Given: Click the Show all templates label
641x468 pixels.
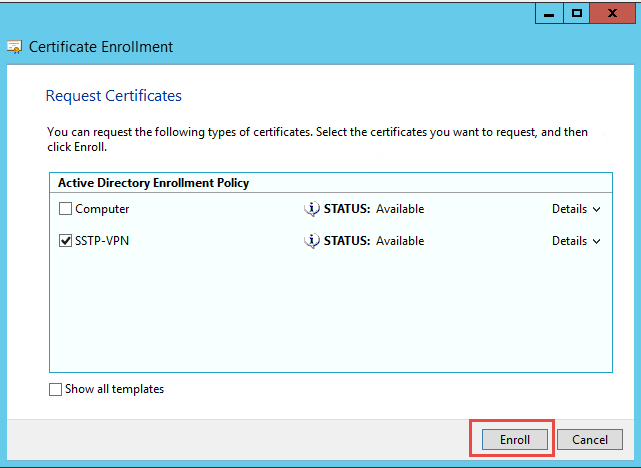Looking at the screenshot, I should [x=114, y=389].
